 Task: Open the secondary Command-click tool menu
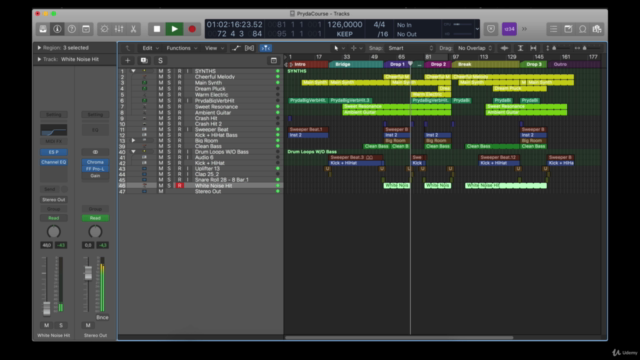click(x=356, y=48)
